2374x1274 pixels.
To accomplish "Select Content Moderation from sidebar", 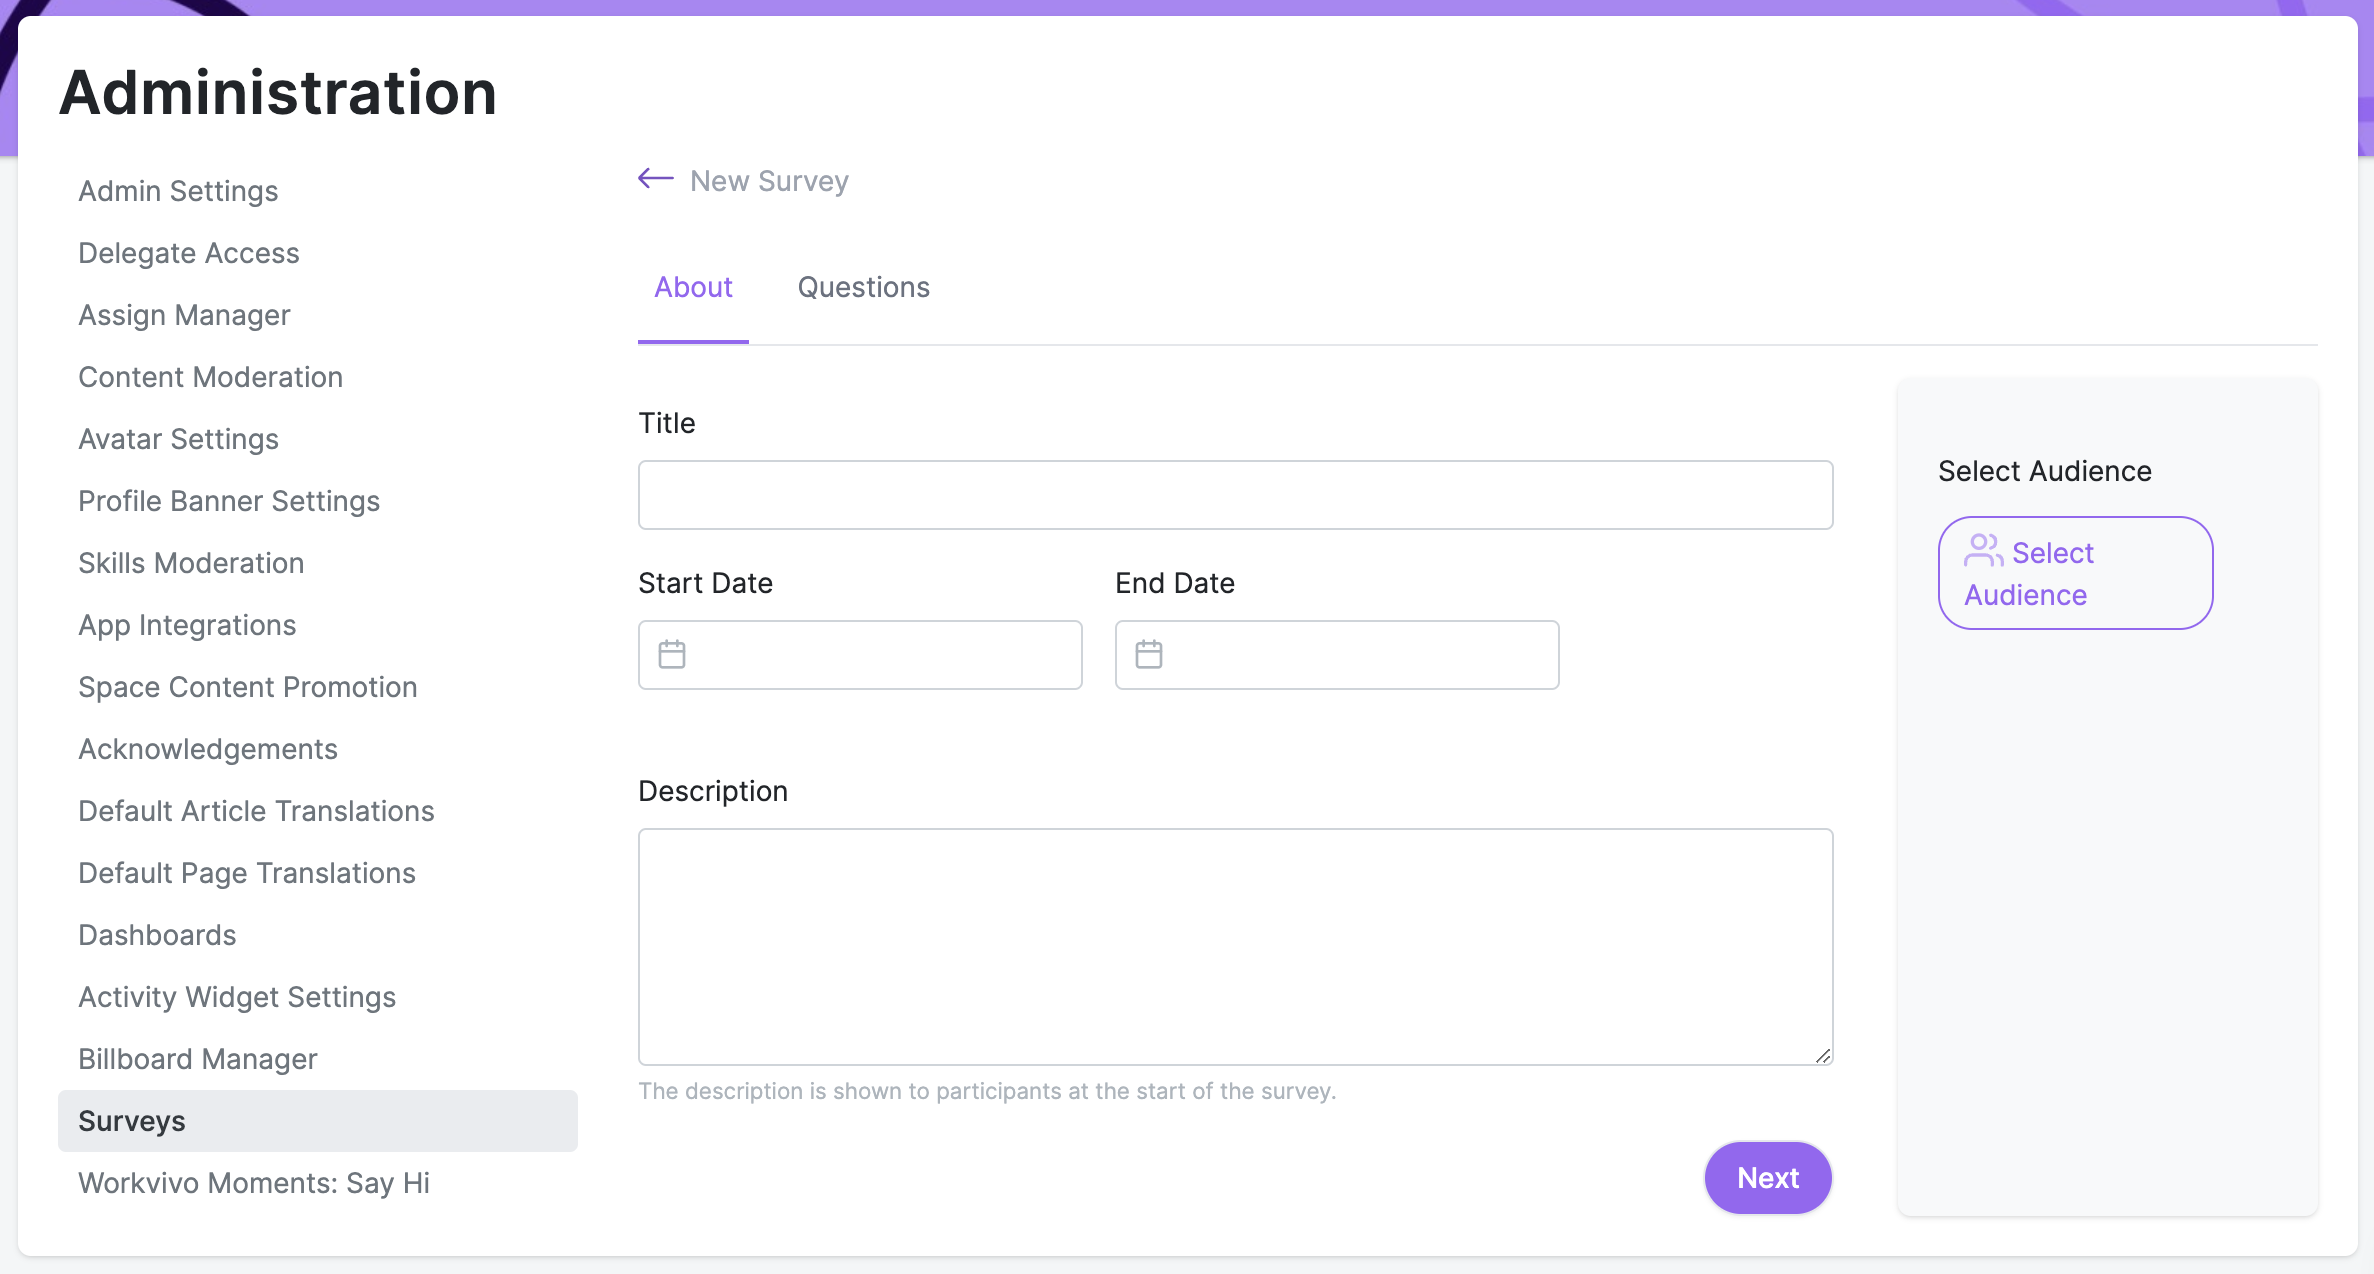I will pos(210,377).
